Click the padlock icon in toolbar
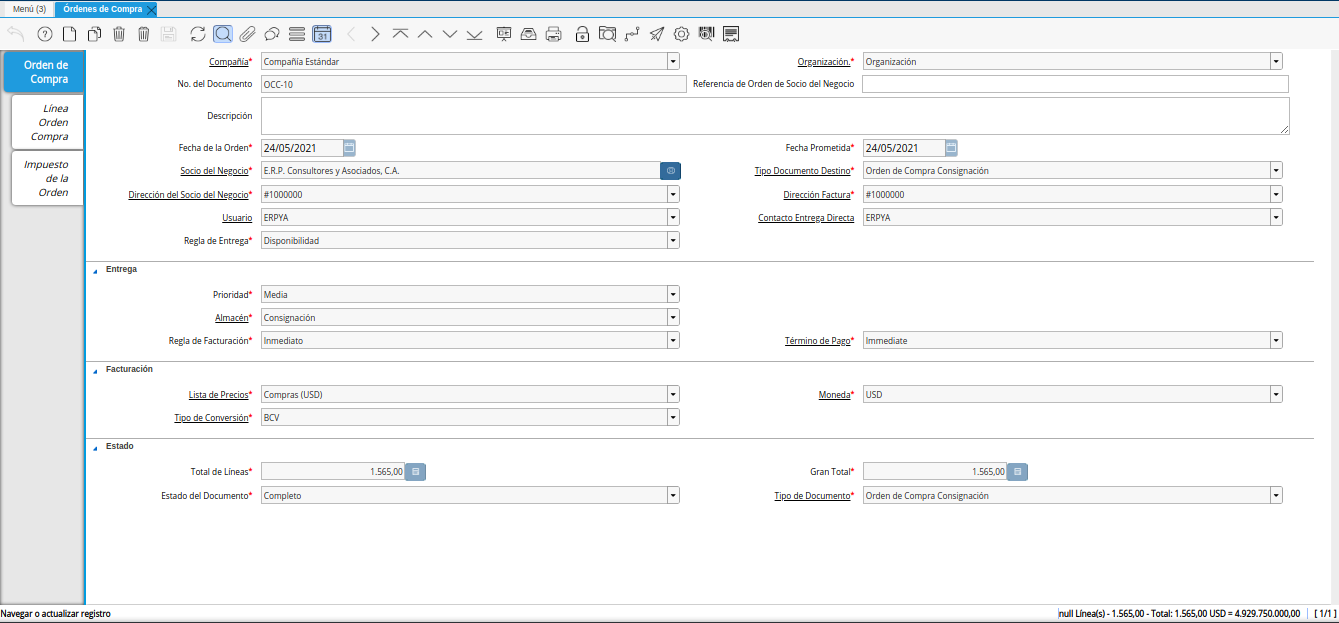This screenshot has width=1339, height=623. pos(582,34)
